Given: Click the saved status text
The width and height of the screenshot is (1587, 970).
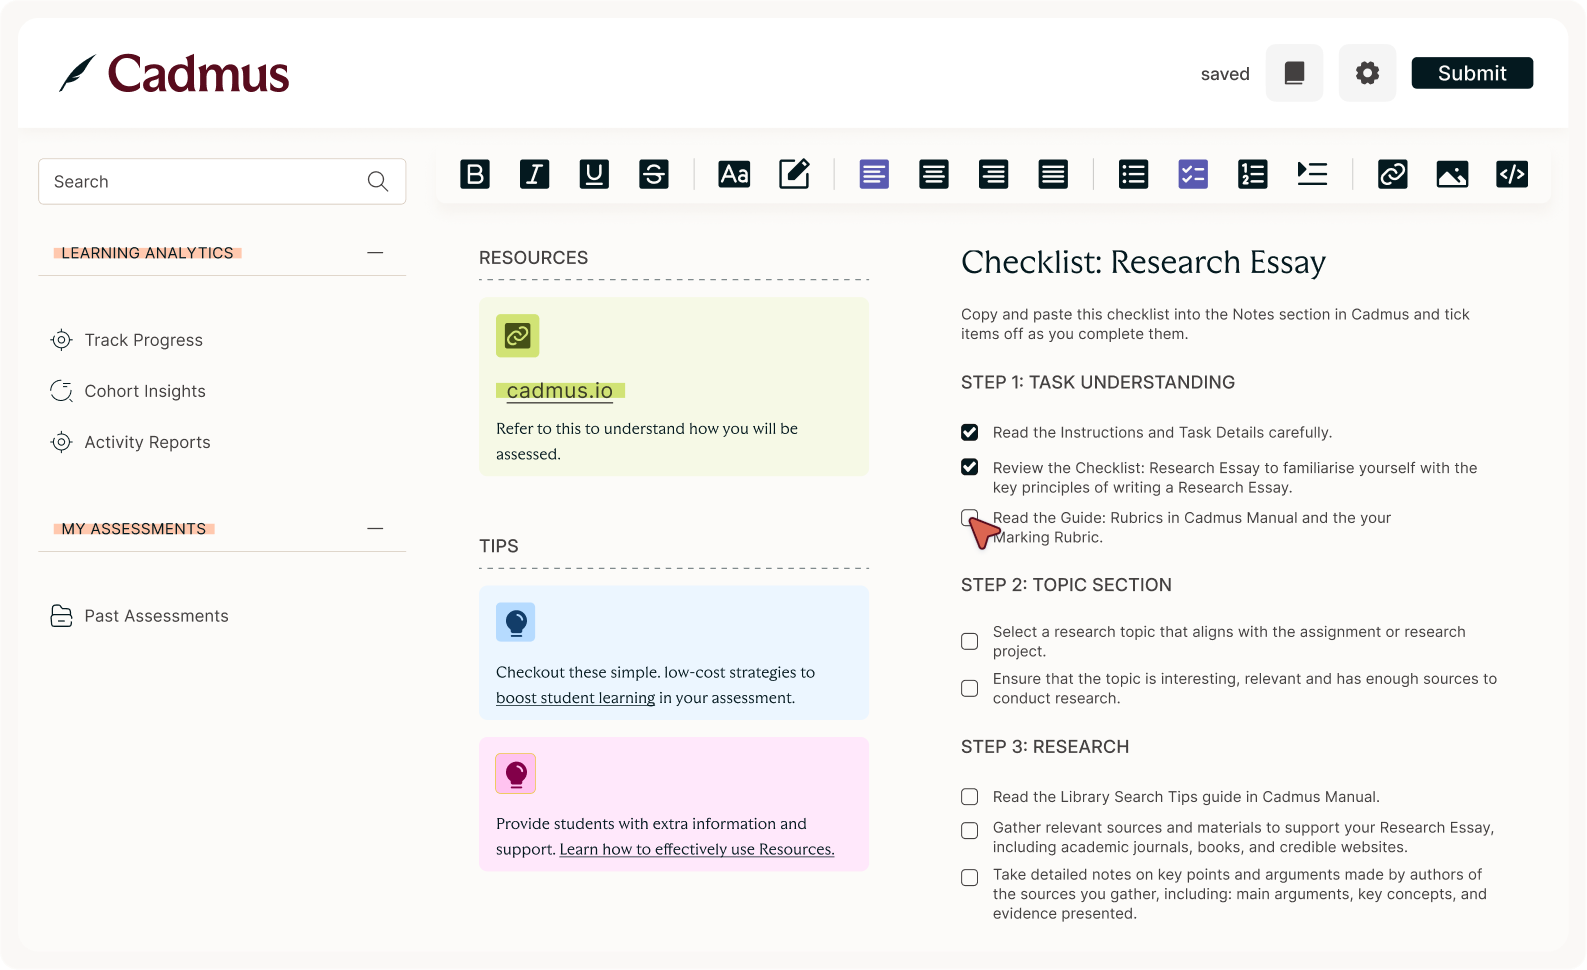Looking at the screenshot, I should click(1225, 74).
